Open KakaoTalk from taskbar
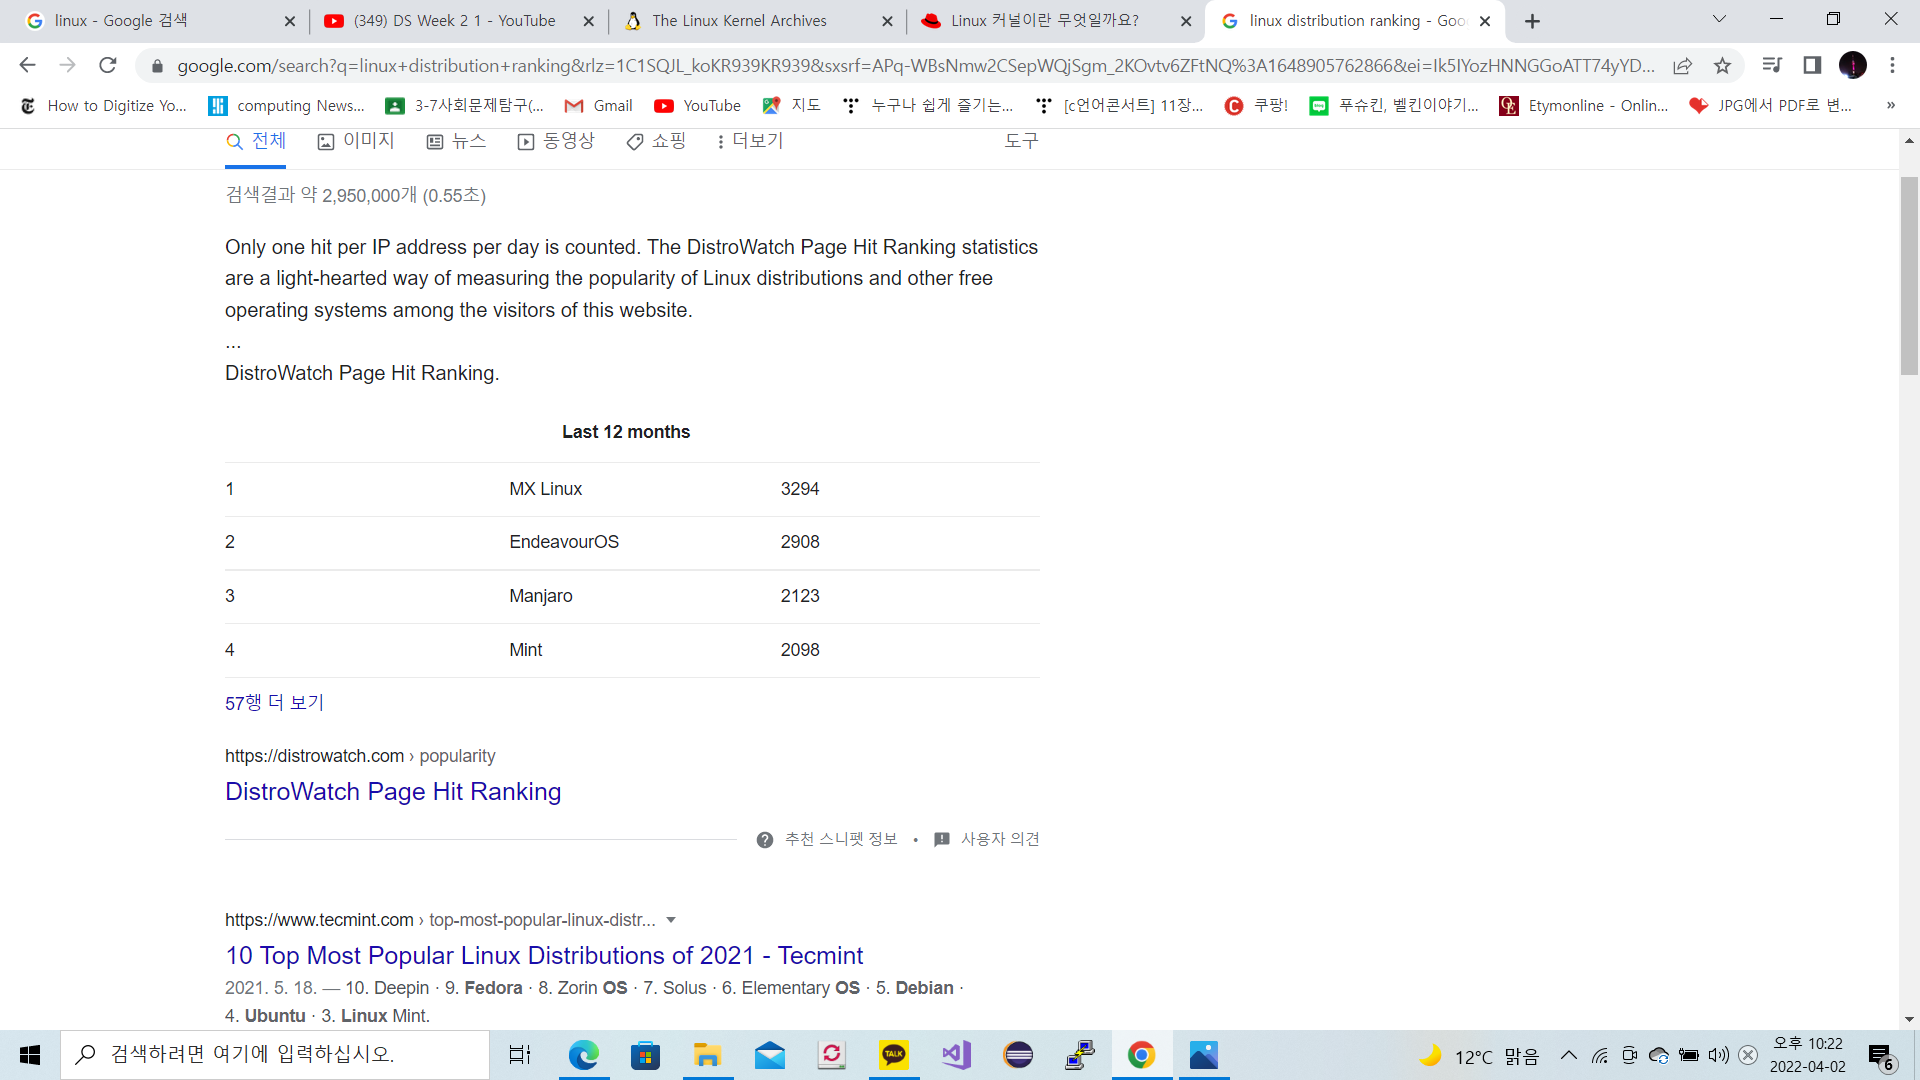 (x=893, y=1055)
